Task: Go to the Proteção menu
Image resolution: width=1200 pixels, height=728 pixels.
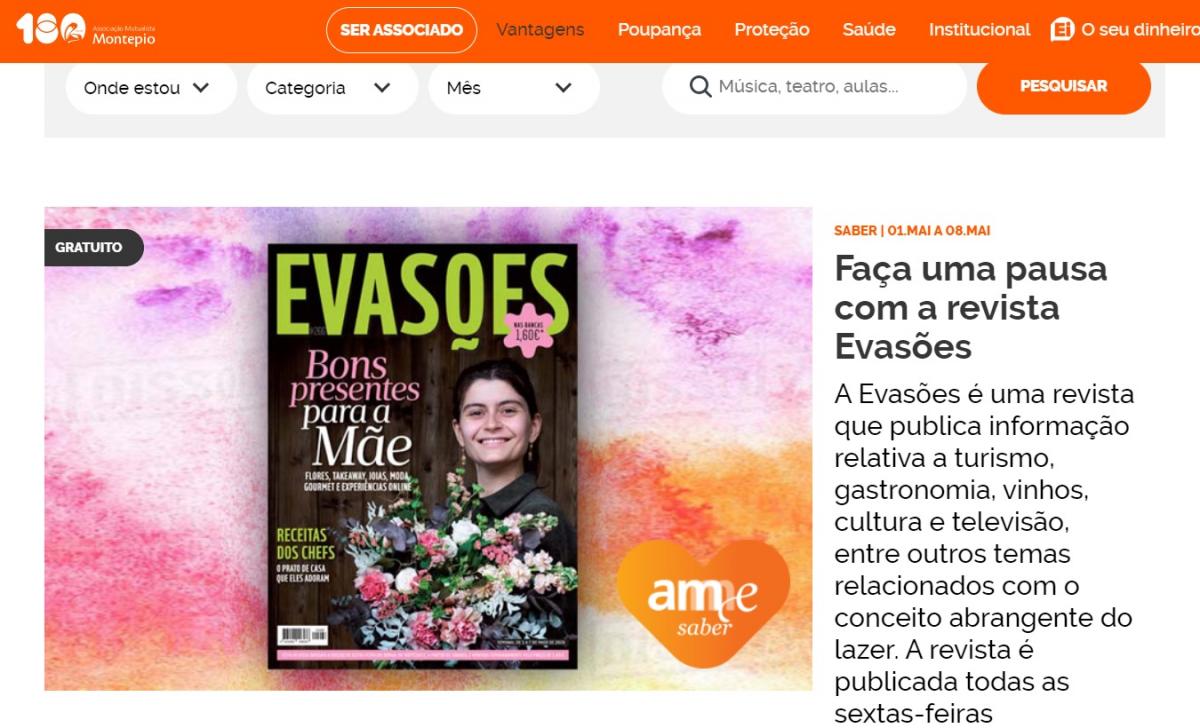Action: point(772,30)
